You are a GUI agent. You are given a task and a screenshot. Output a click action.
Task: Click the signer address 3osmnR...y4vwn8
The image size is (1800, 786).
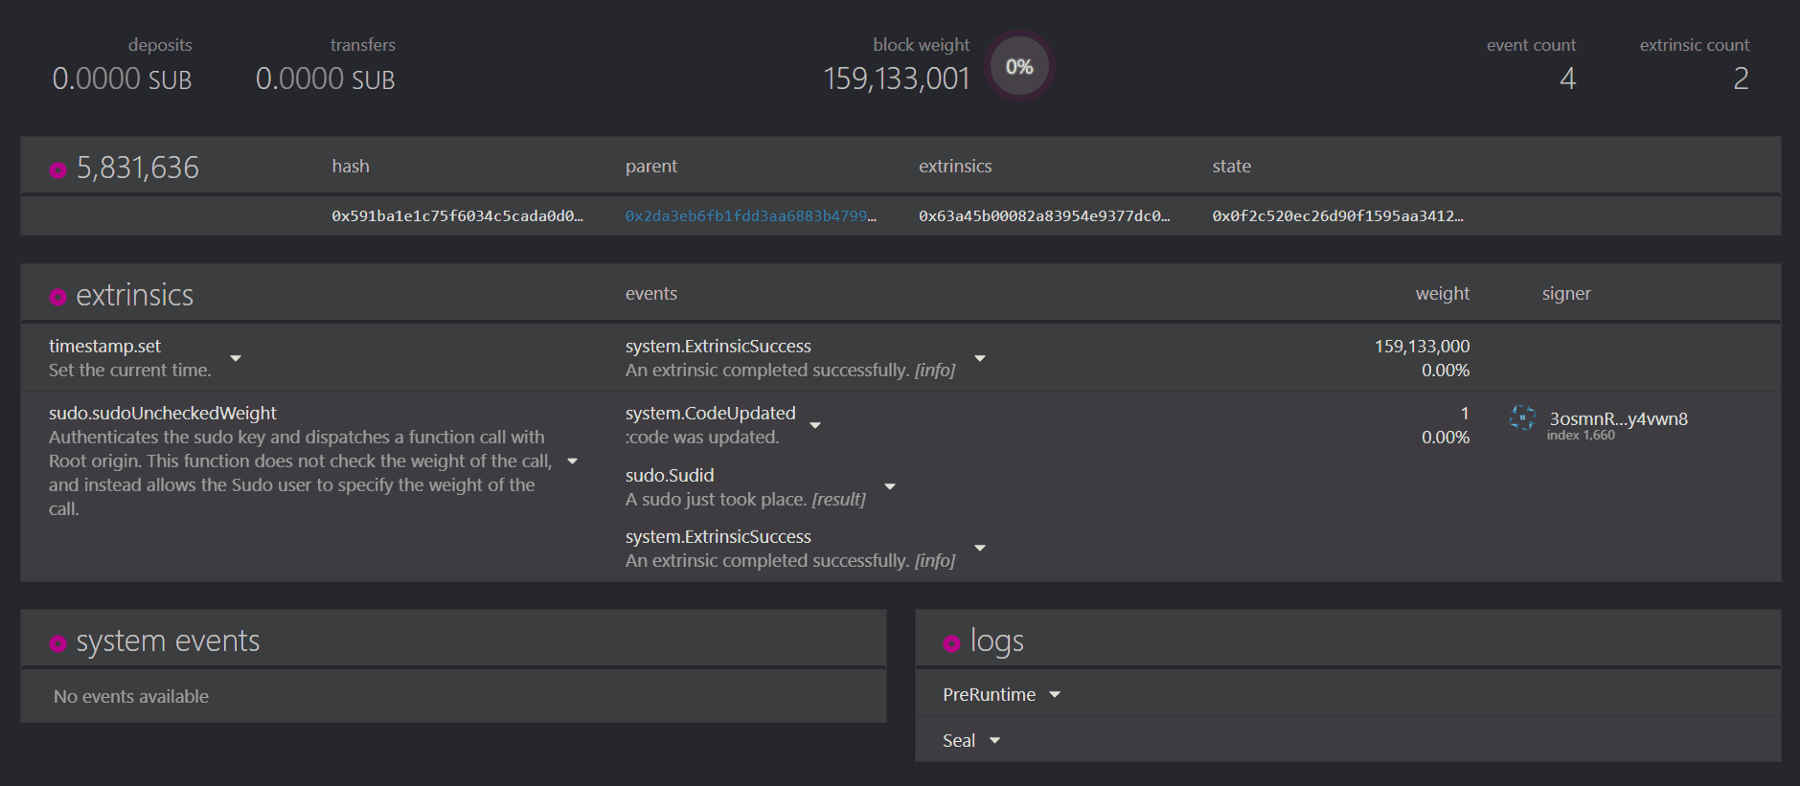click(1618, 418)
